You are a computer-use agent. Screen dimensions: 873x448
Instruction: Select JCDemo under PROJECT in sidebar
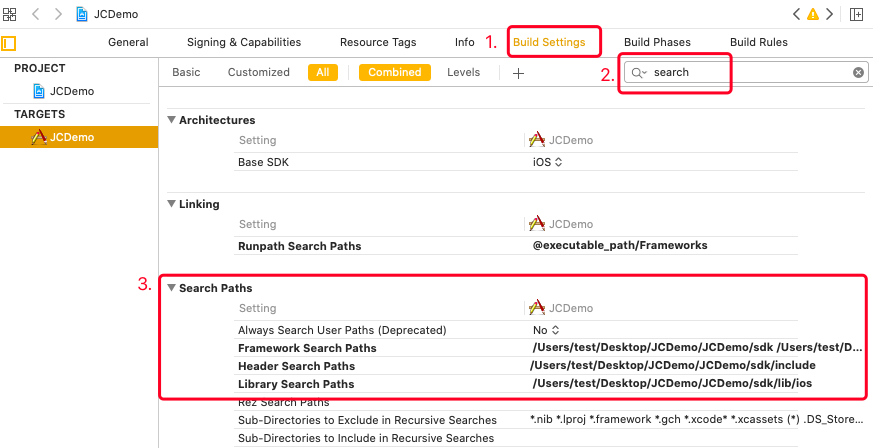coord(72,91)
